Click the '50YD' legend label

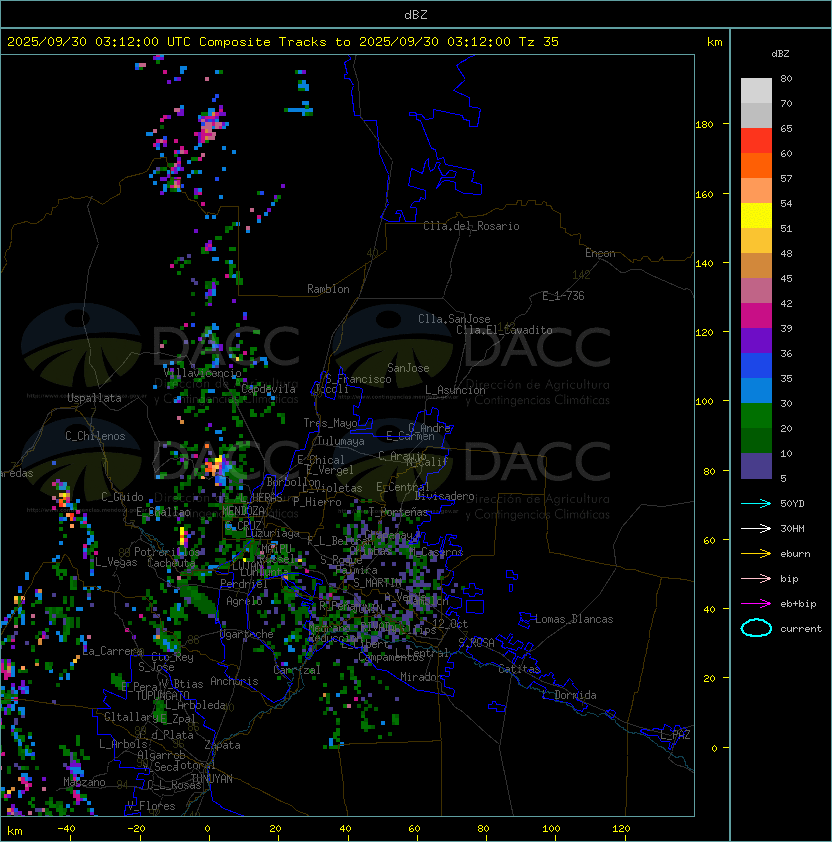click(792, 504)
